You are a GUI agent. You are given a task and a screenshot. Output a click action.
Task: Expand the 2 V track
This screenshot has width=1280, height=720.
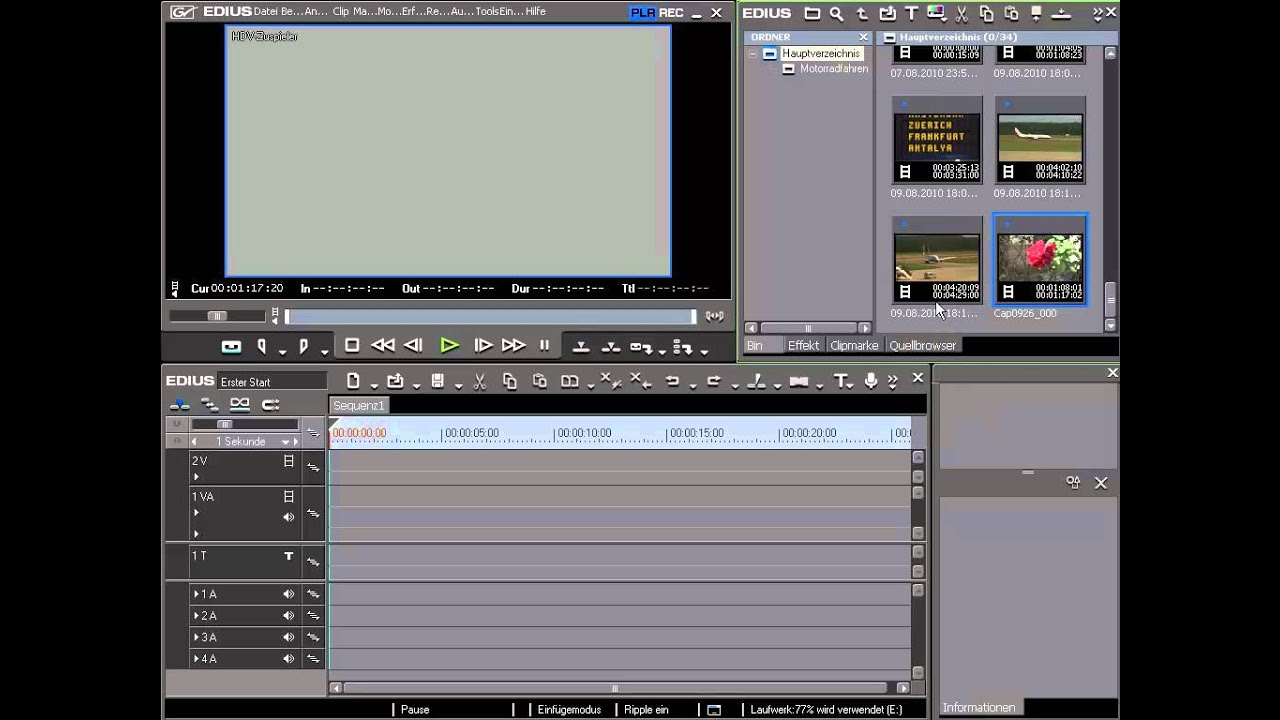tap(196, 477)
